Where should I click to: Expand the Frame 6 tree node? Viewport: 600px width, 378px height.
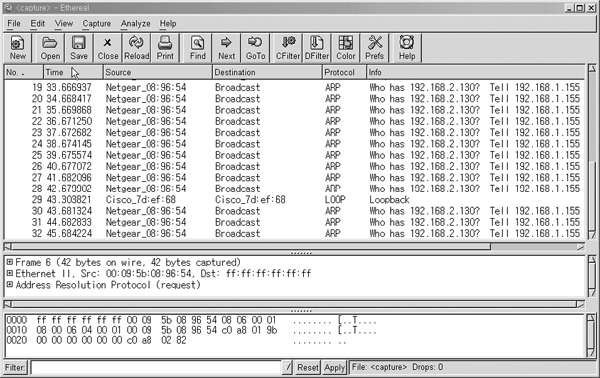coord(10,262)
